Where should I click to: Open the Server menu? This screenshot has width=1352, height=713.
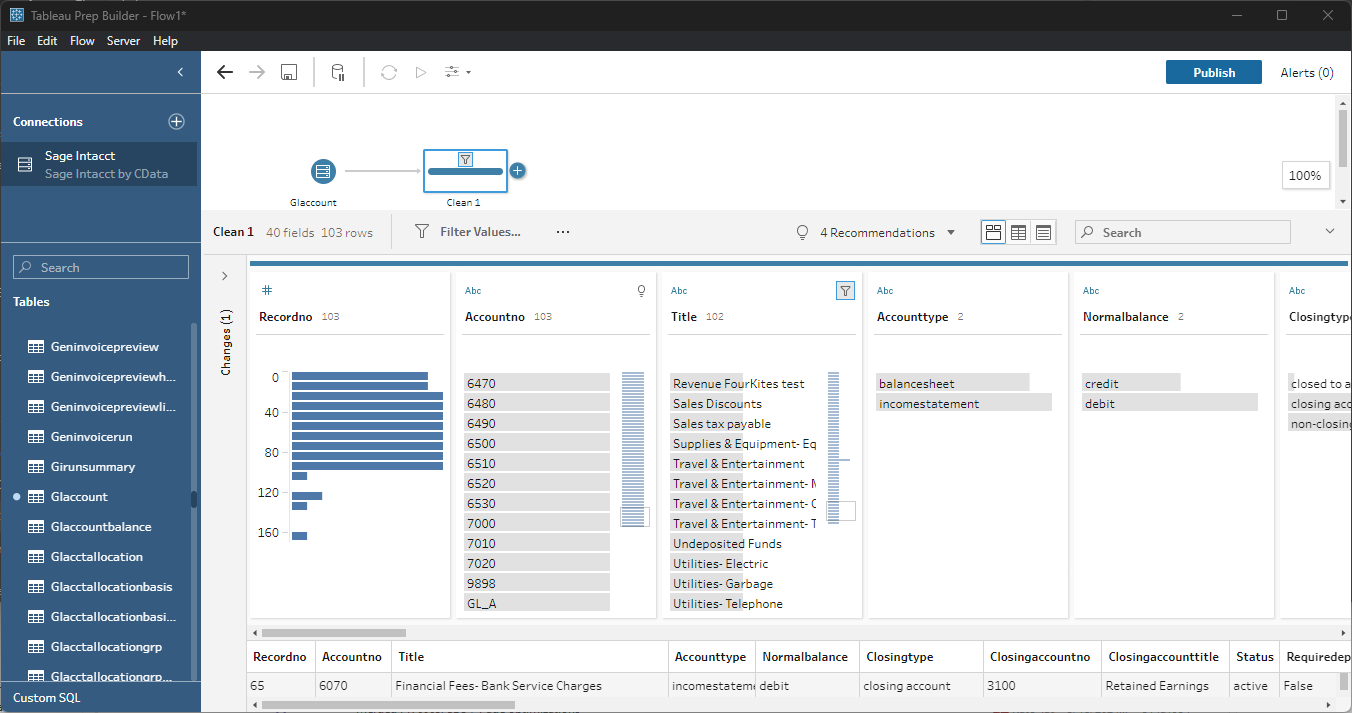click(123, 41)
